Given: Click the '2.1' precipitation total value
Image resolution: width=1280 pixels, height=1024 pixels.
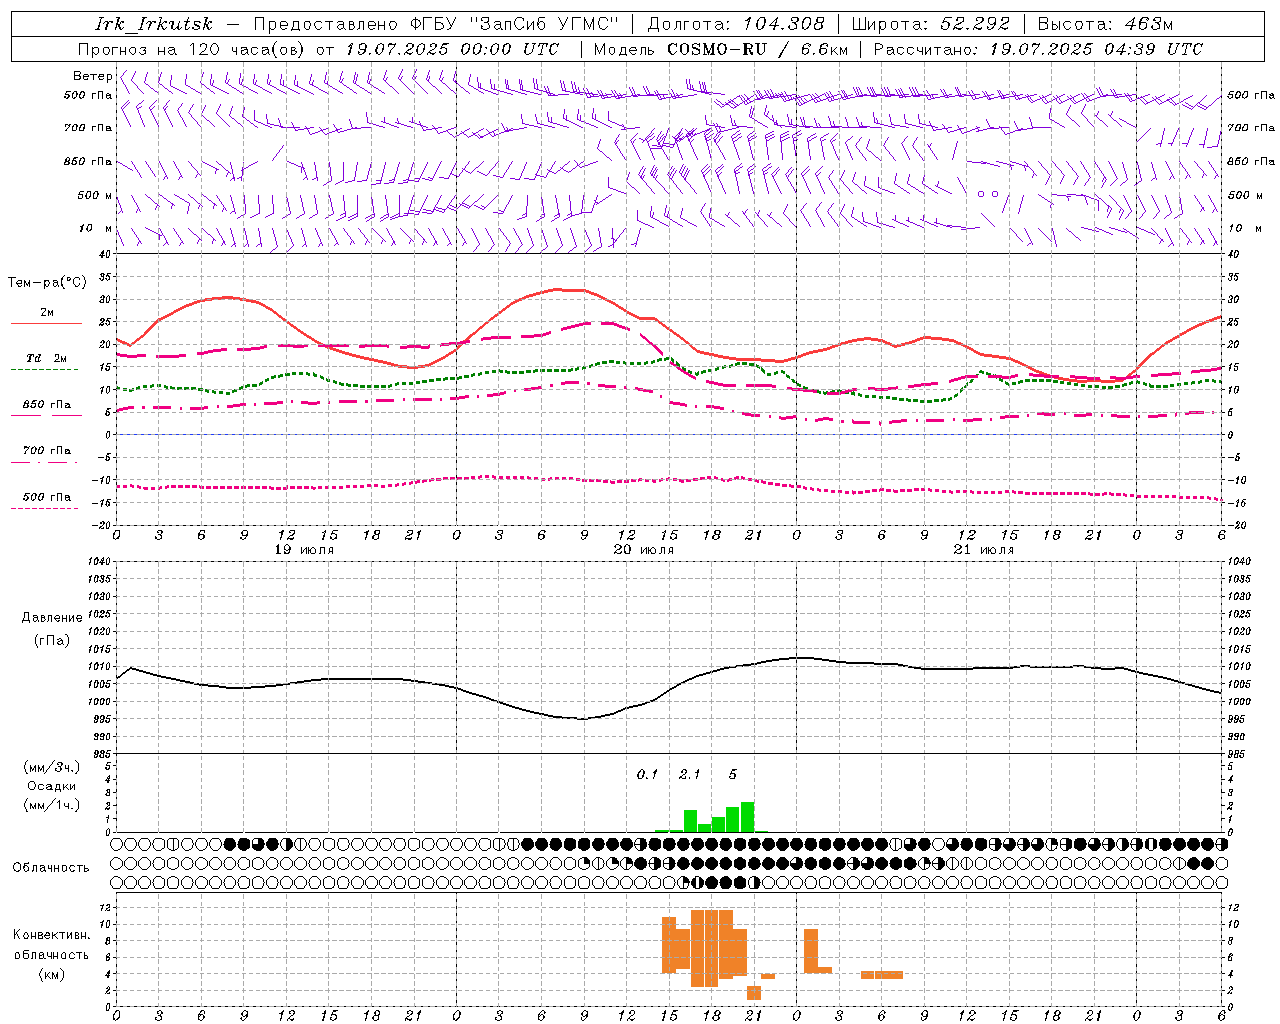Looking at the screenshot, I should point(690,775).
